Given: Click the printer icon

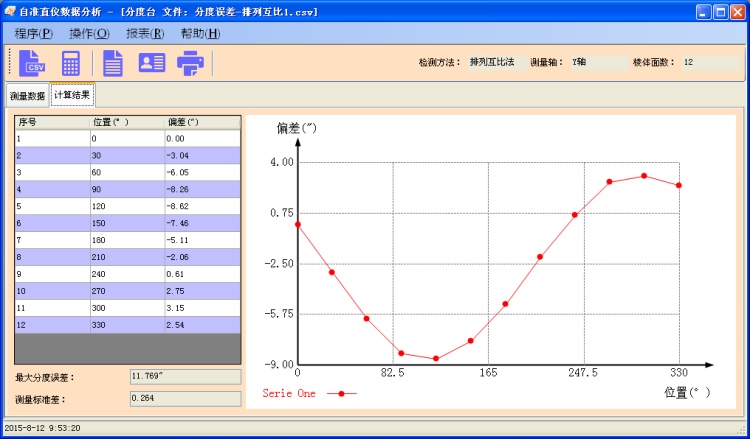Looking at the screenshot, I should click(191, 63).
